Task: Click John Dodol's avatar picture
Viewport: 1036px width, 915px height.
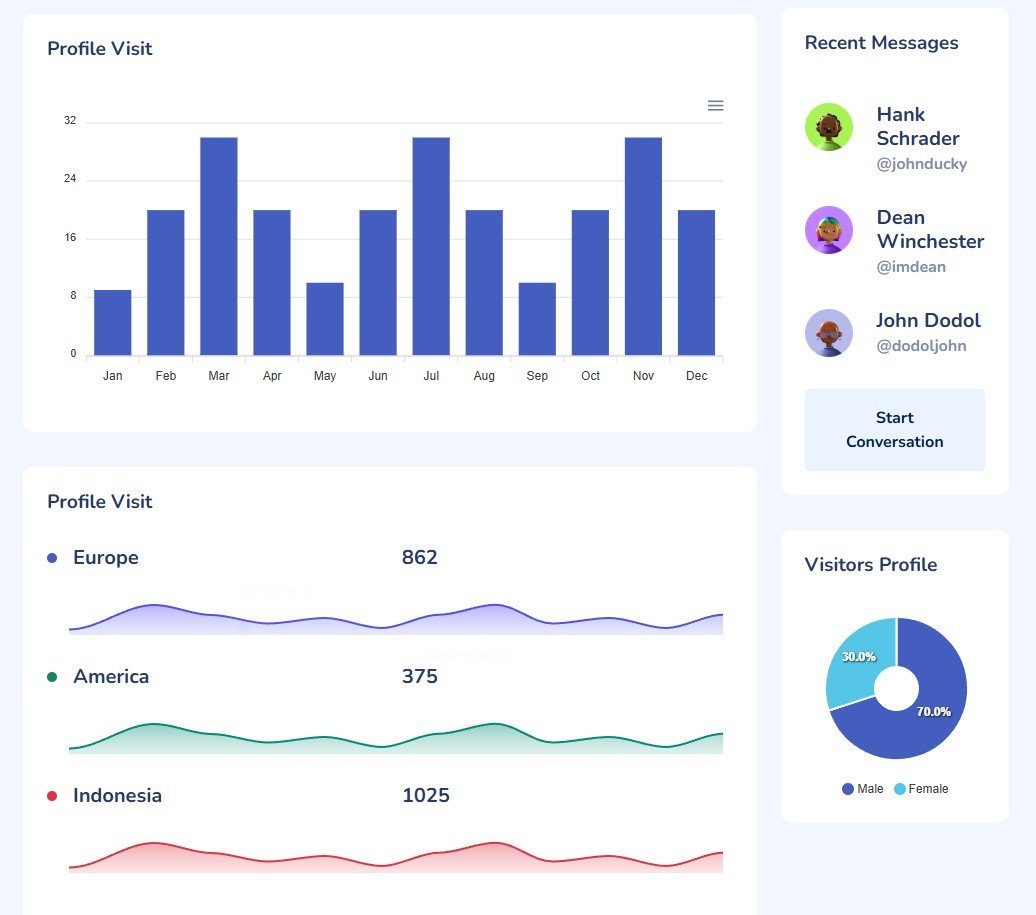Action: tap(828, 333)
